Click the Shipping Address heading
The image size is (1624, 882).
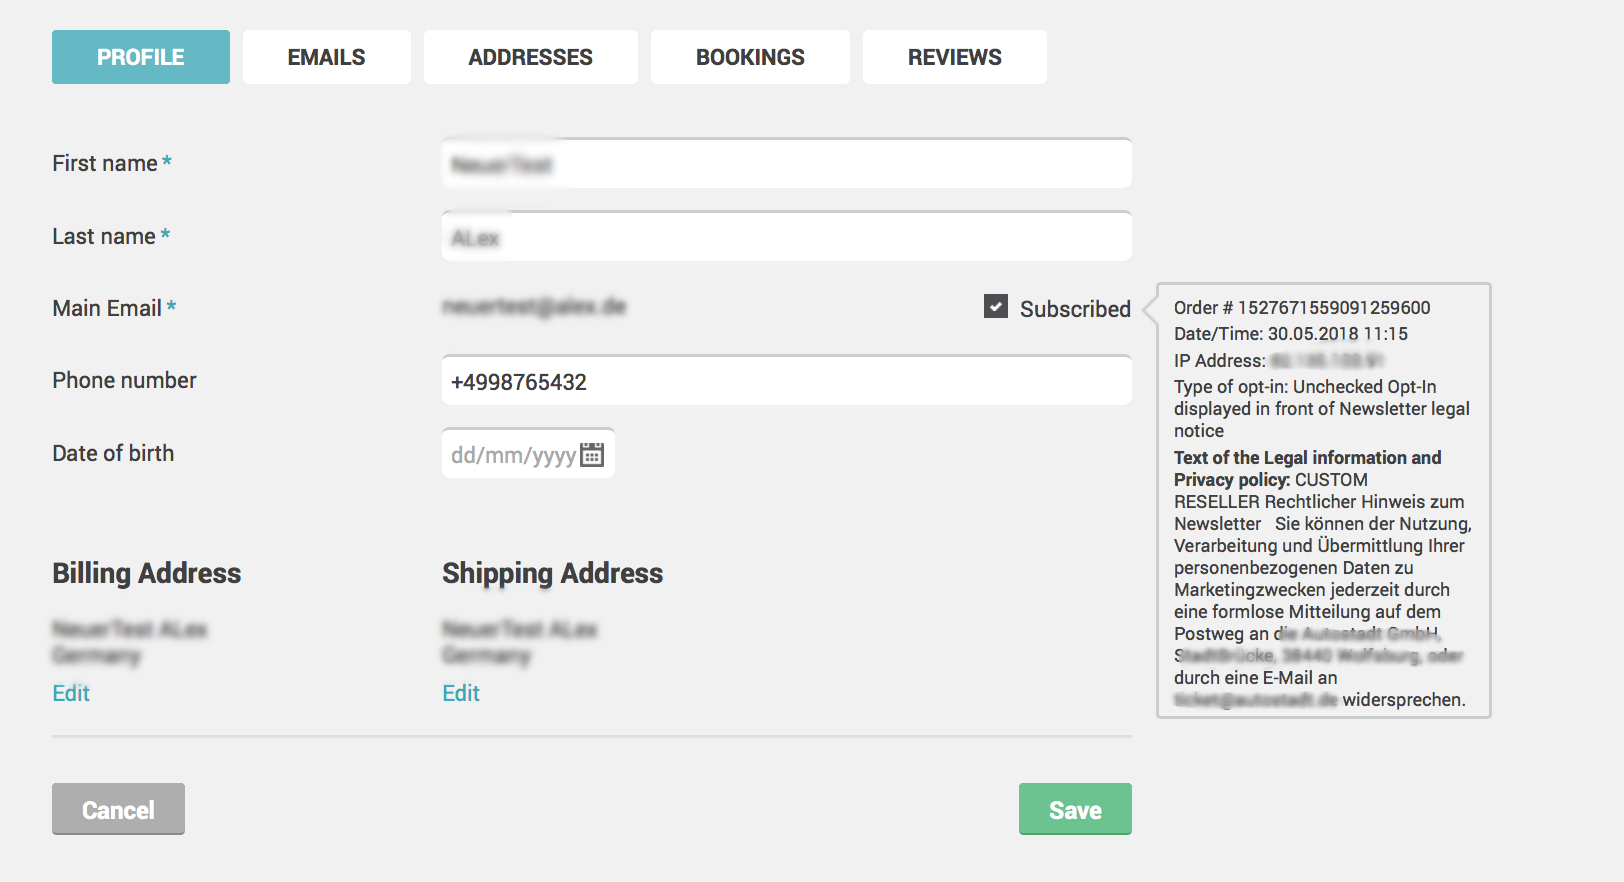(x=552, y=573)
